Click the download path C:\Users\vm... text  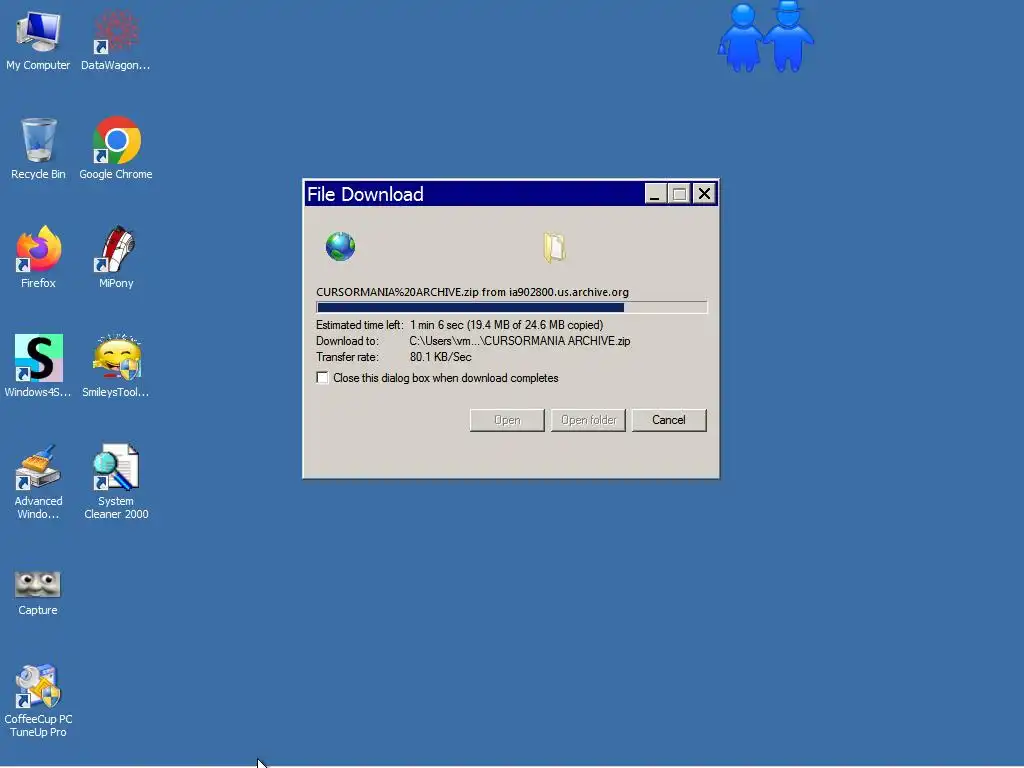(520, 341)
